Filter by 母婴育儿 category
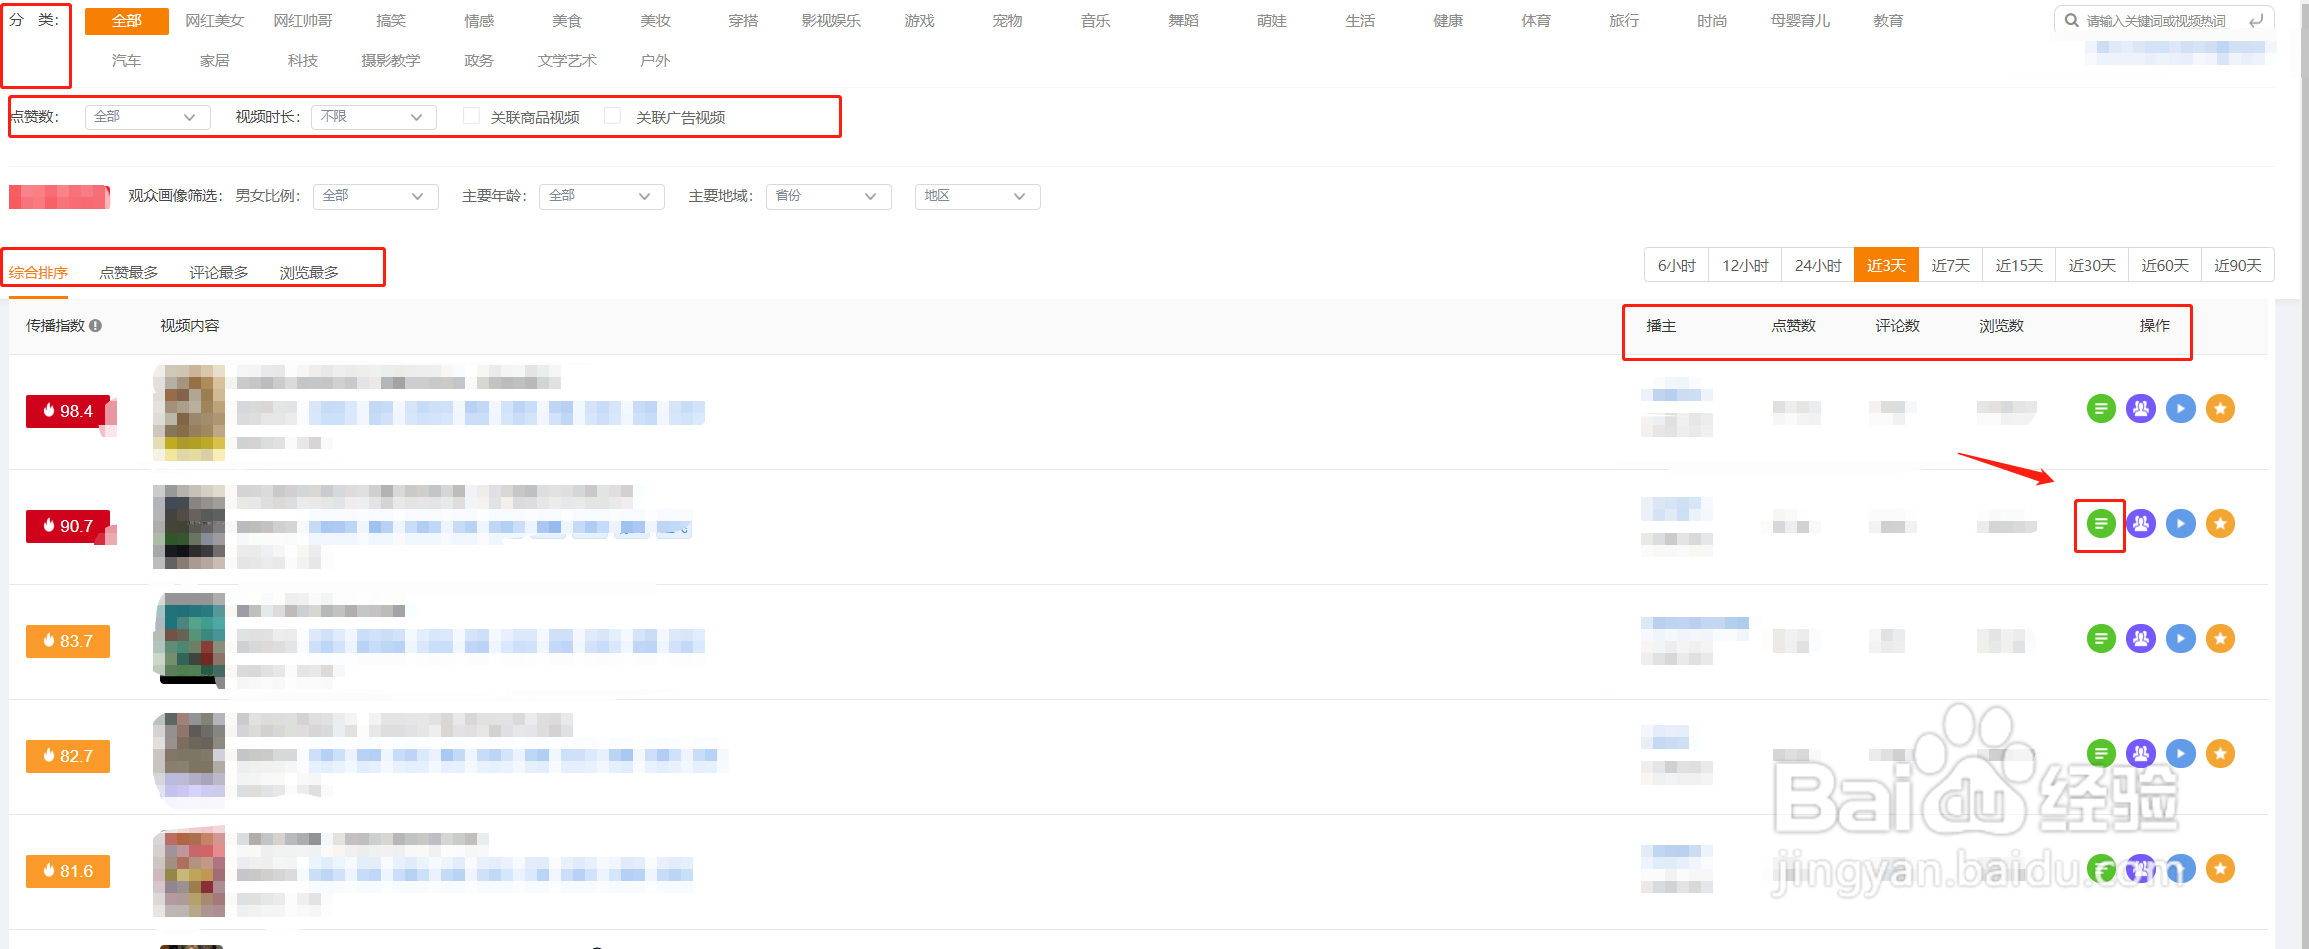This screenshot has width=2309, height=949. tap(1800, 21)
